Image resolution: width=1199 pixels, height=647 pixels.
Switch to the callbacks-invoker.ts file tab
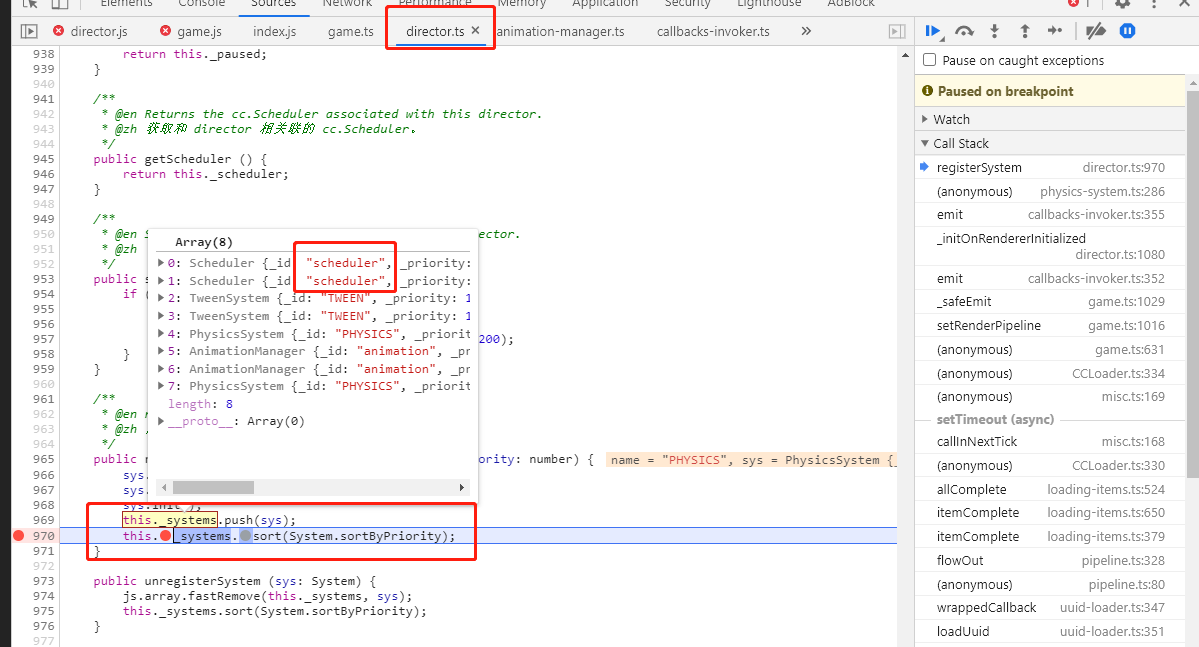(x=713, y=31)
